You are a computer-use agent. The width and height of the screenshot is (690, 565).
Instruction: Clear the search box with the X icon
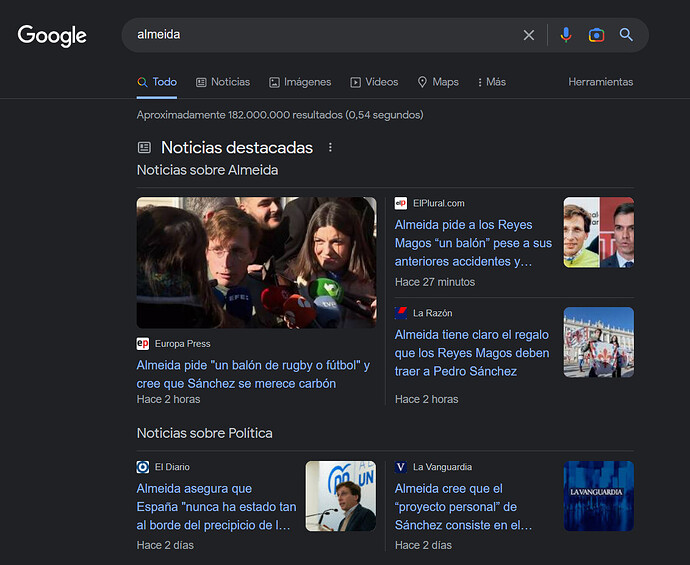point(529,35)
